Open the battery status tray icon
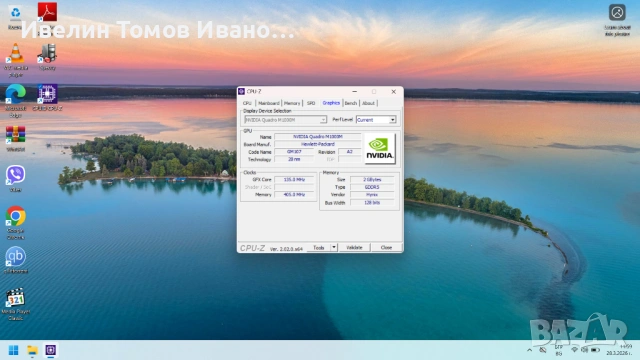 (596, 350)
